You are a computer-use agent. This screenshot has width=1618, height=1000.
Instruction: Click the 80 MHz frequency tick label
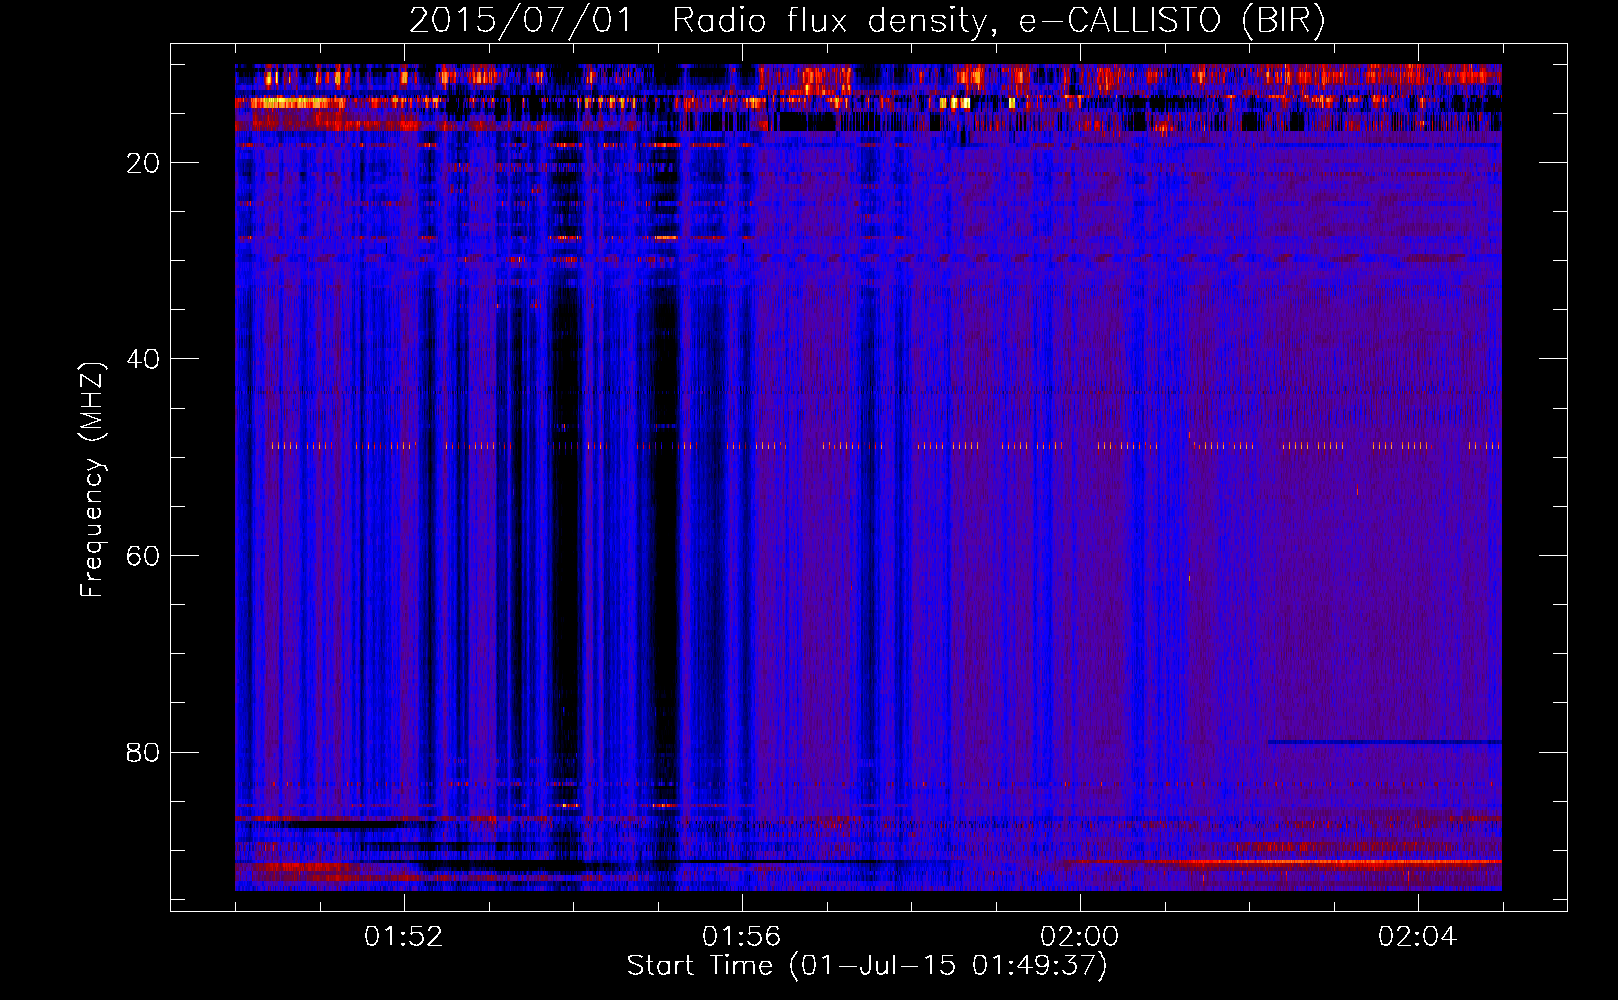click(143, 752)
